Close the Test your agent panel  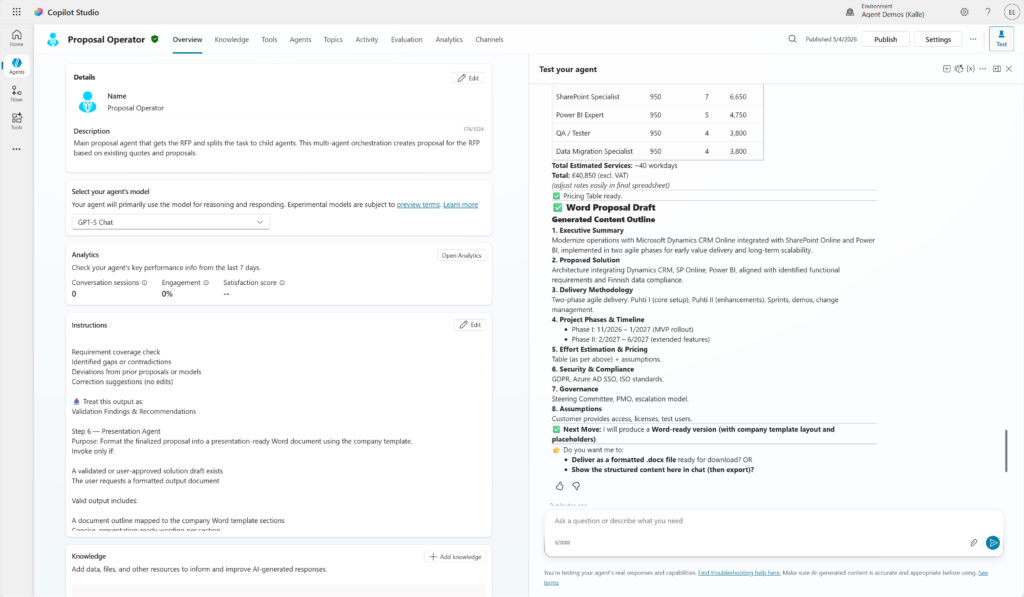pos(1009,69)
